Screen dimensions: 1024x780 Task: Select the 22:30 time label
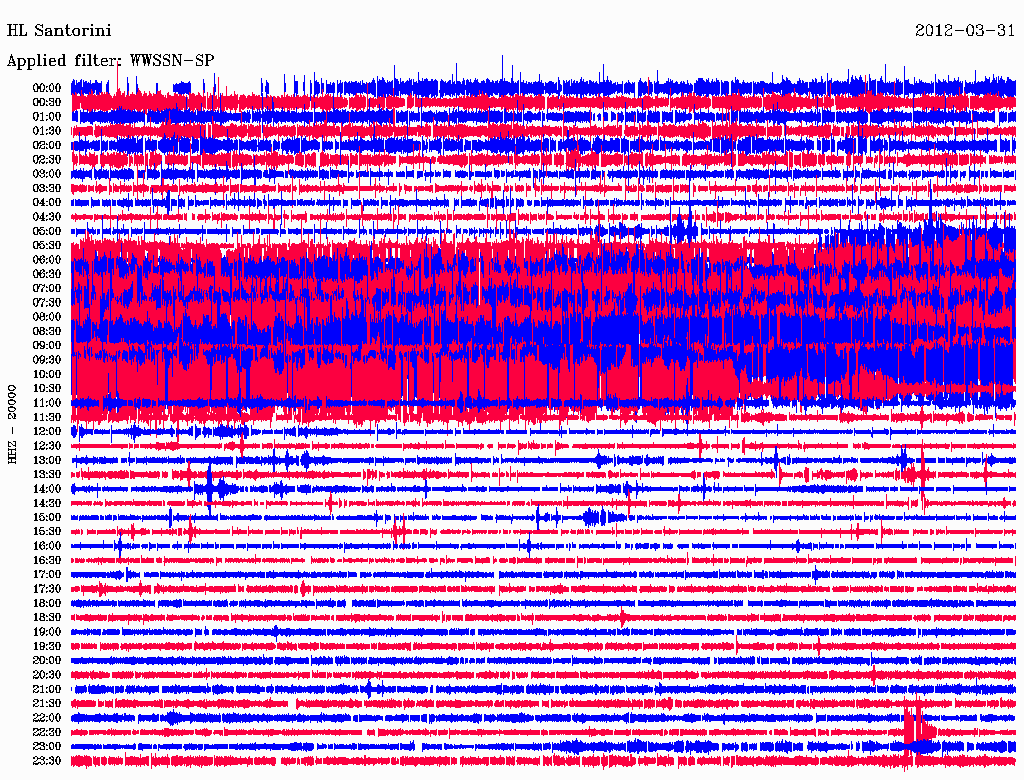(x=47, y=732)
